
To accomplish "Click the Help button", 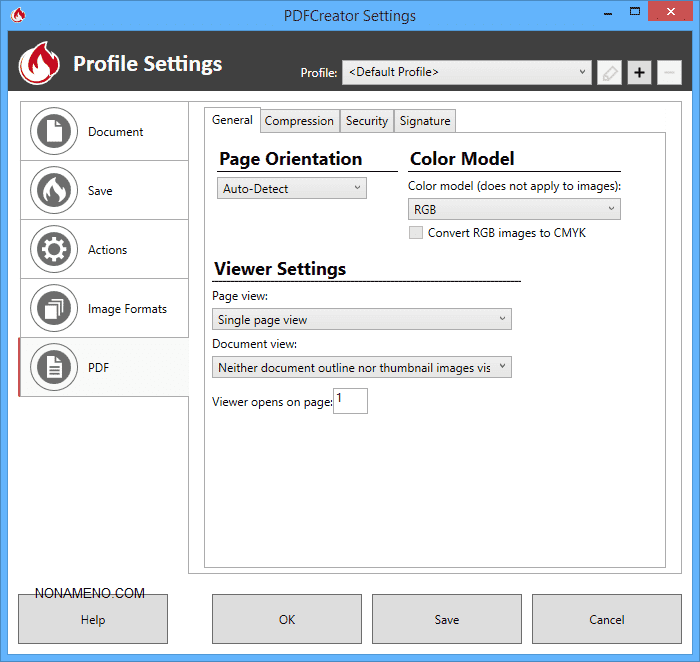I will tap(93, 620).
